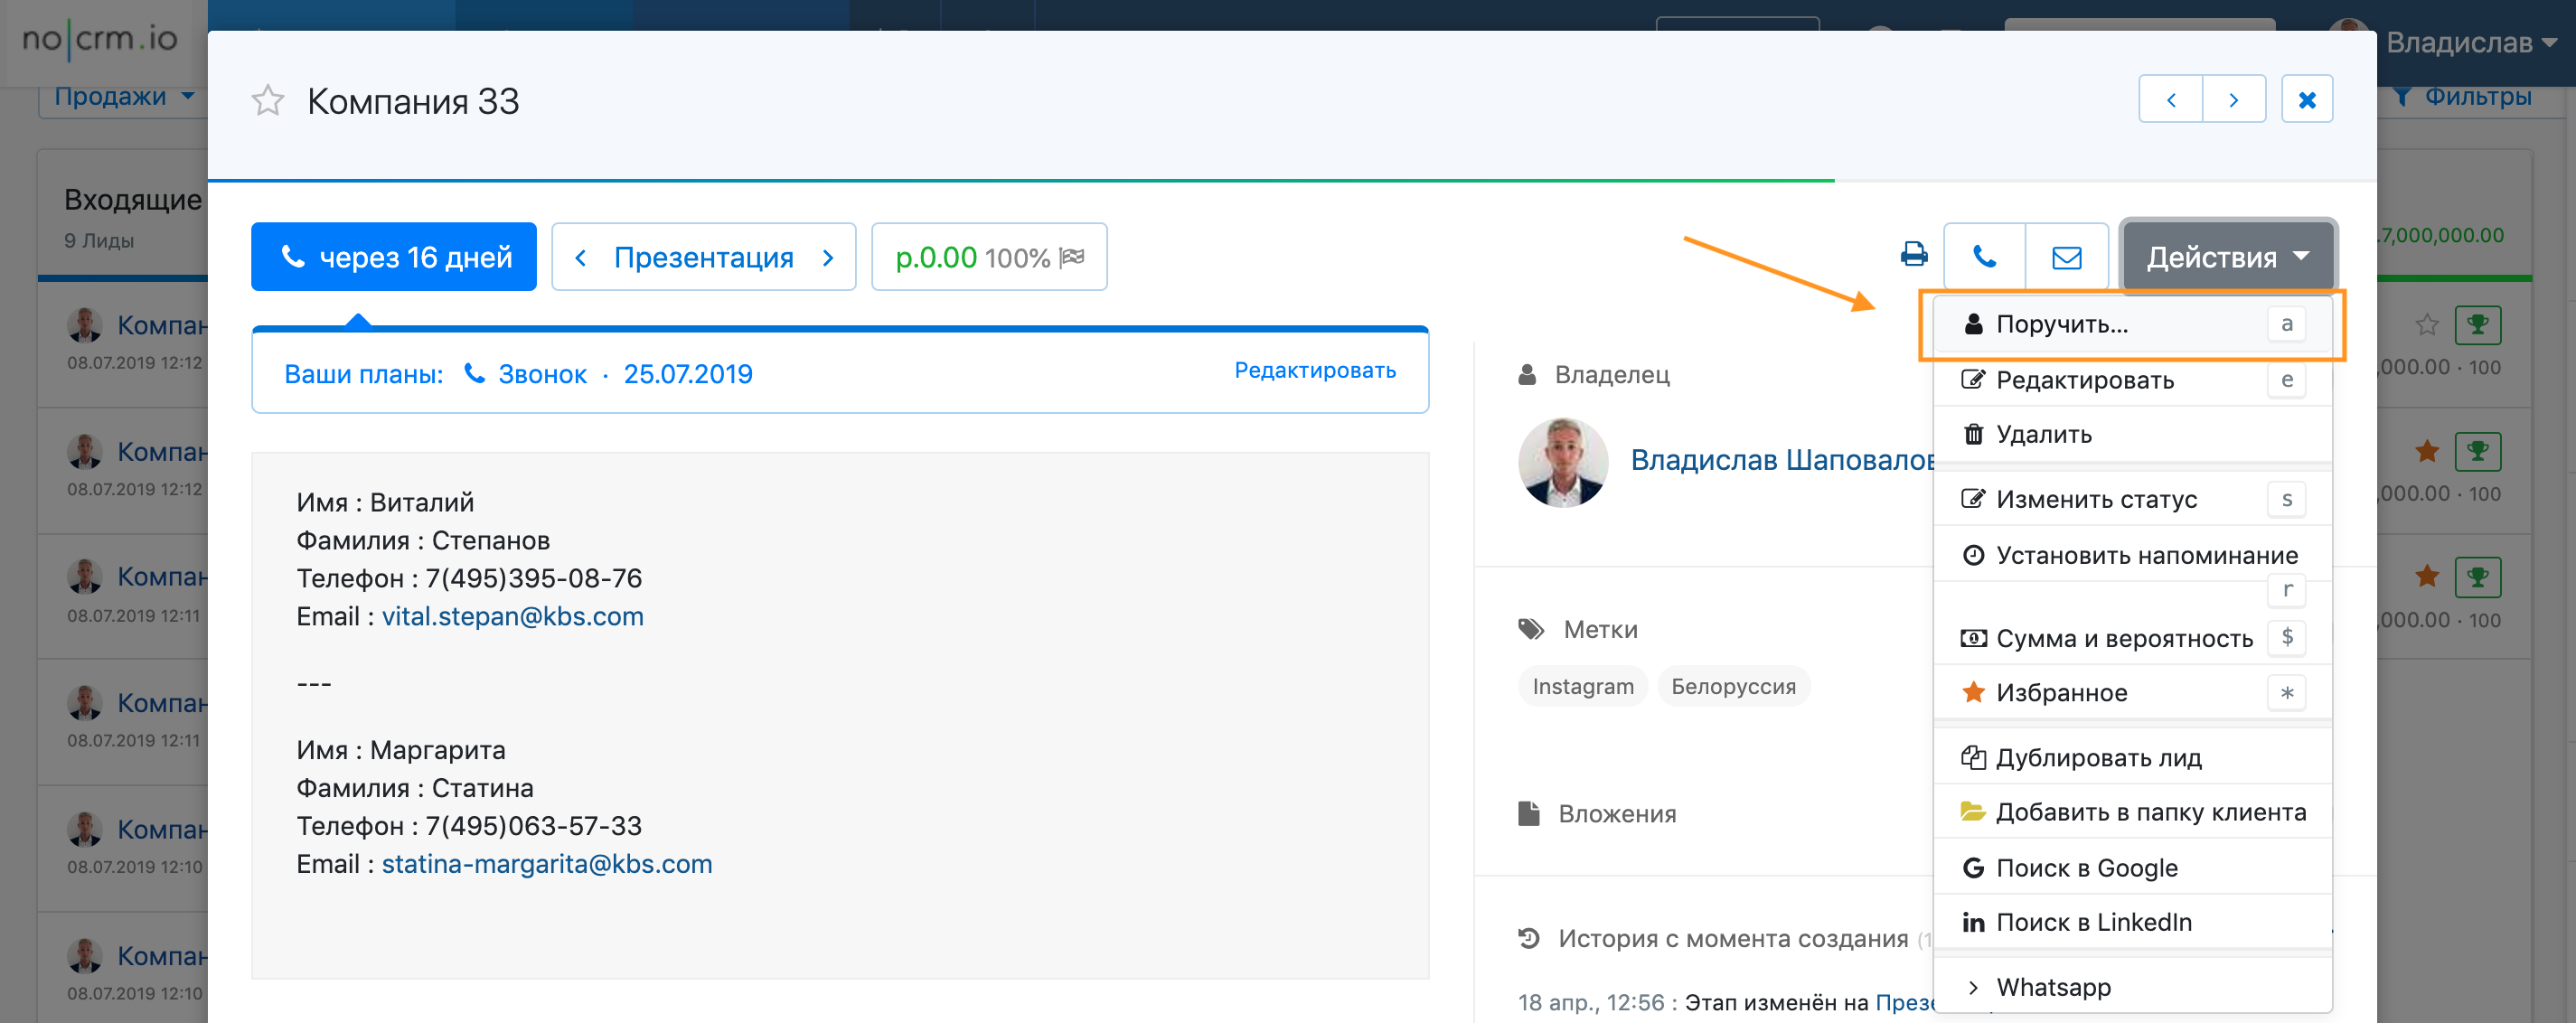Click the Instagram tag
The height and width of the screenshot is (1023, 2576).
pyautogui.click(x=1582, y=687)
